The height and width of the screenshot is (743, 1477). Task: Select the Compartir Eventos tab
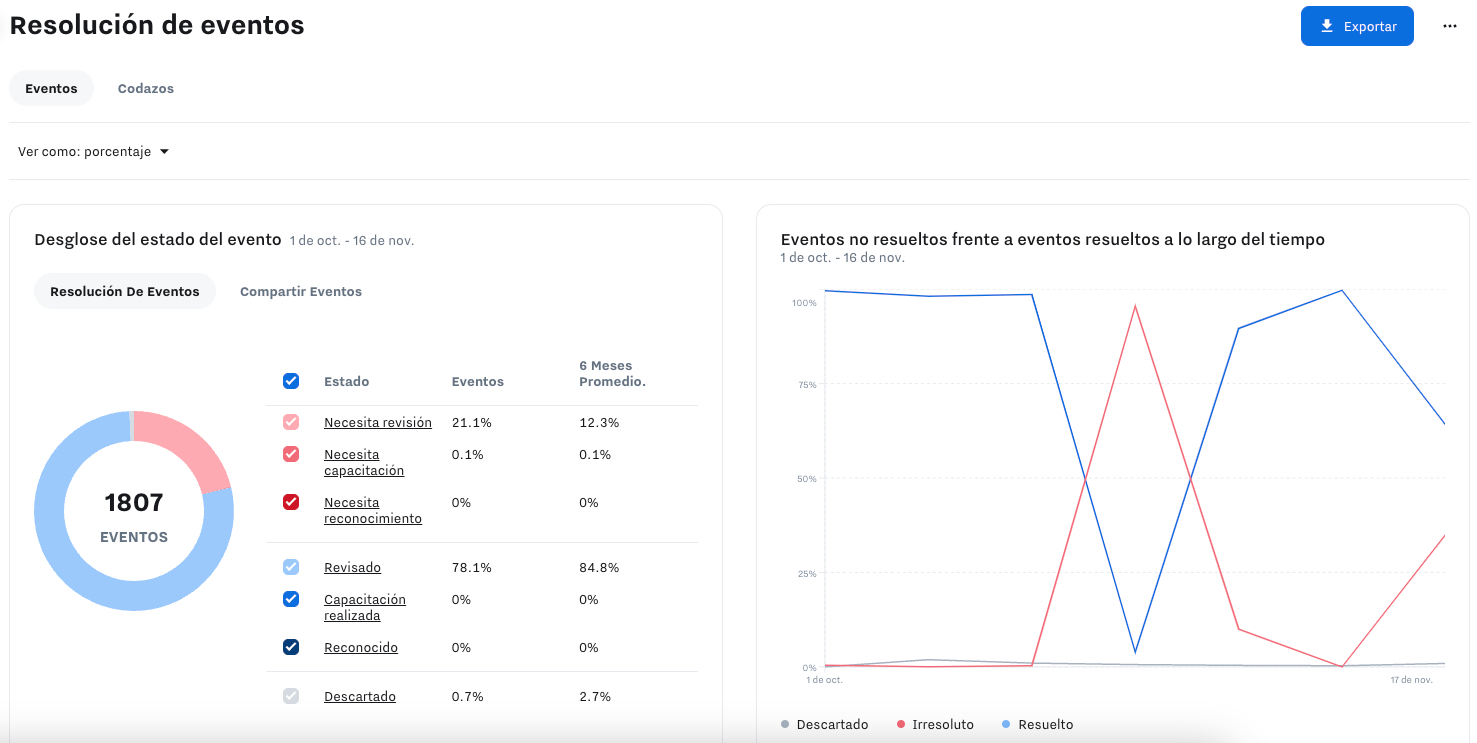301,291
